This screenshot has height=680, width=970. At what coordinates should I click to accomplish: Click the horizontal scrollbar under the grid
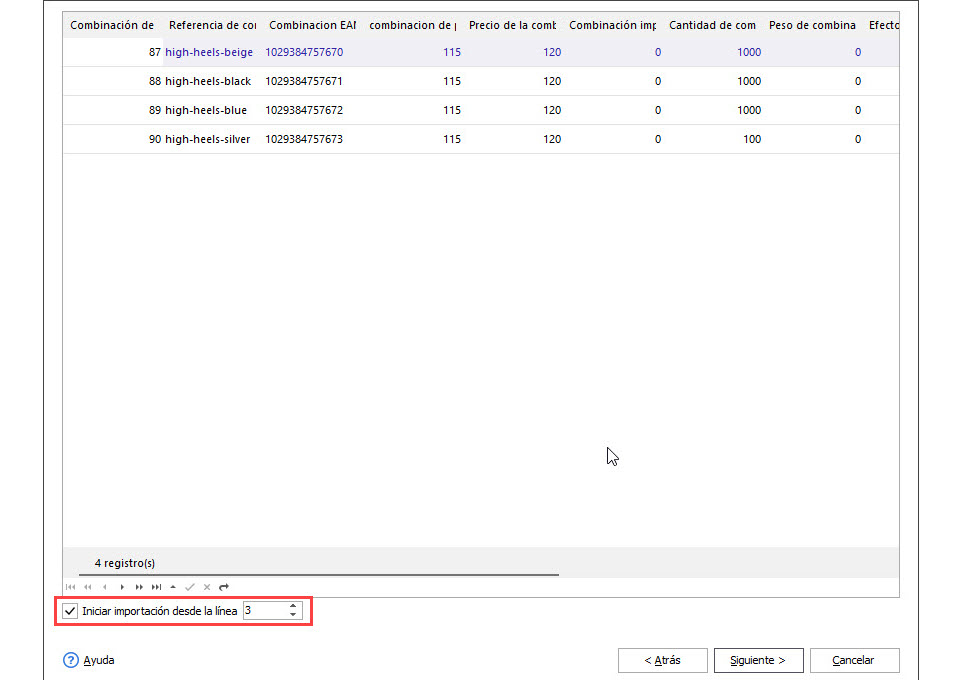click(x=319, y=575)
